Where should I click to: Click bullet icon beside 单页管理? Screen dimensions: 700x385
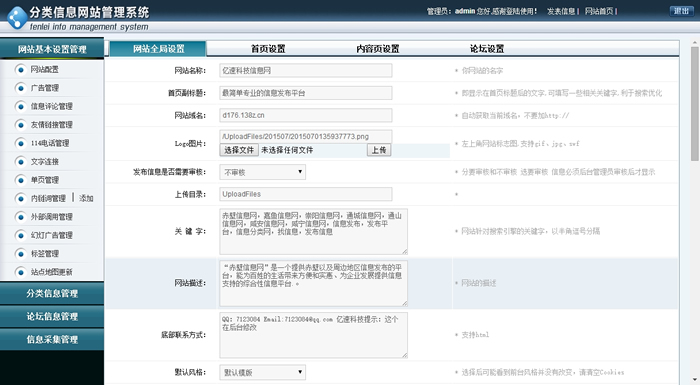pyautogui.click(x=20, y=180)
